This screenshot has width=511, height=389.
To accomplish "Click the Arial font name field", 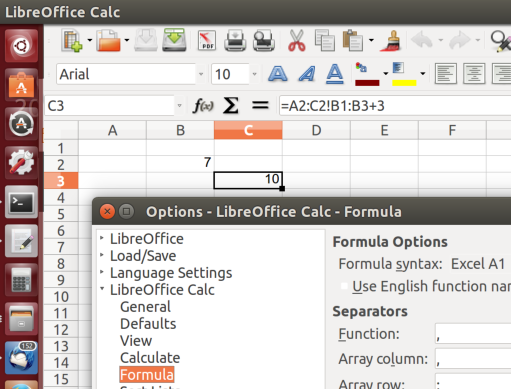I will click(x=126, y=74).
